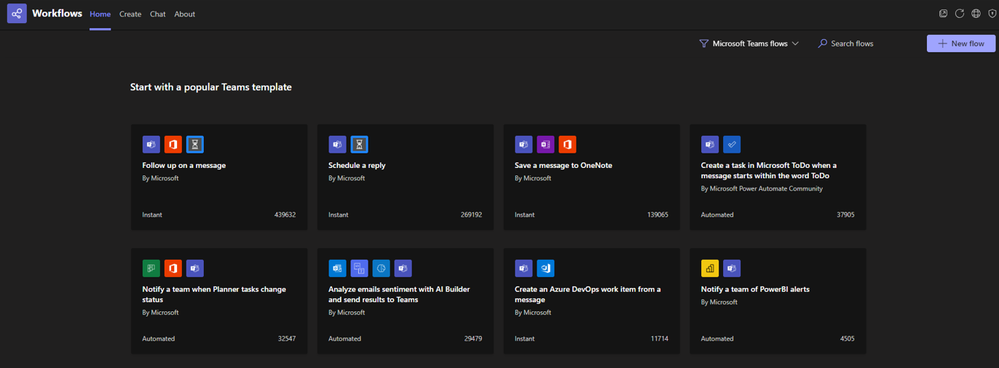Click the Outlook icon on Analyze emails card
Image resolution: width=999 pixels, height=368 pixels.
[x=337, y=268]
